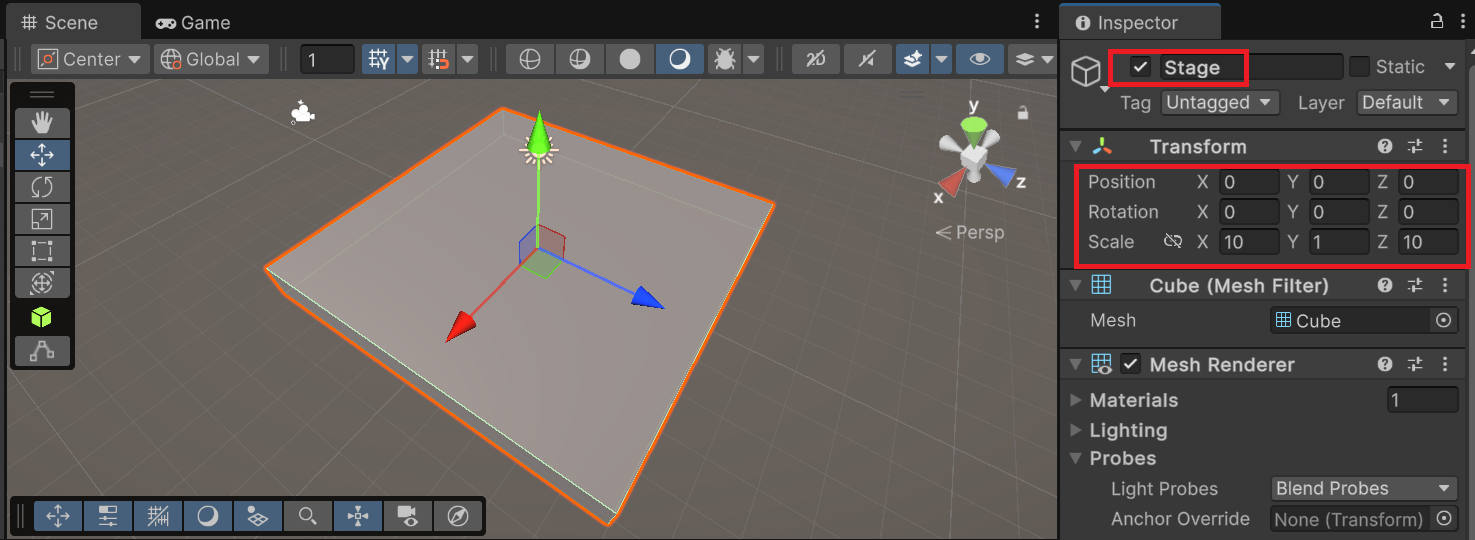The height and width of the screenshot is (540, 1475).
Task: Uncheck the Stage active checkbox
Action: 1140,67
